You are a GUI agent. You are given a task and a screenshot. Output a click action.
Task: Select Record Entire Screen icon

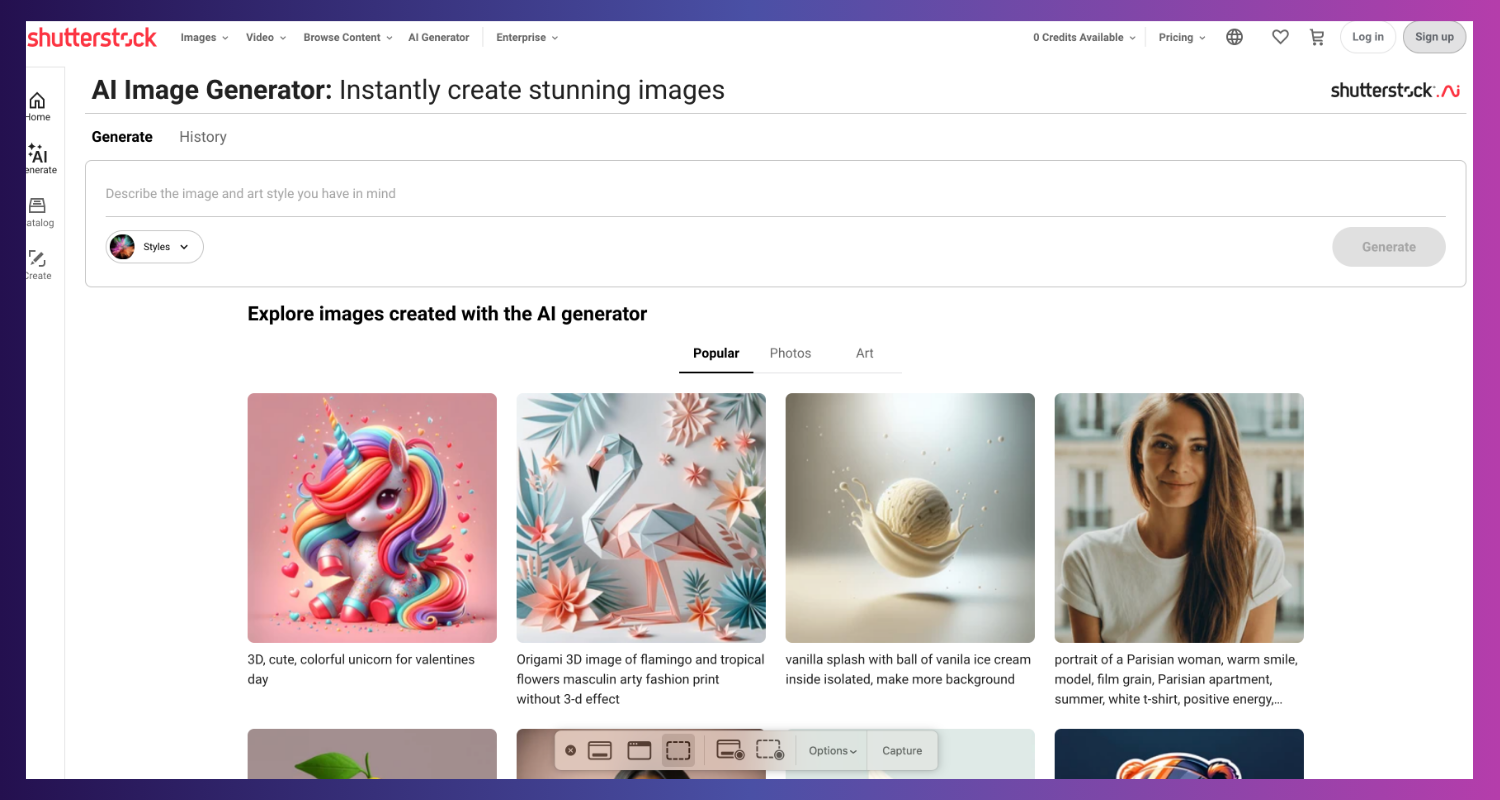tap(730, 751)
